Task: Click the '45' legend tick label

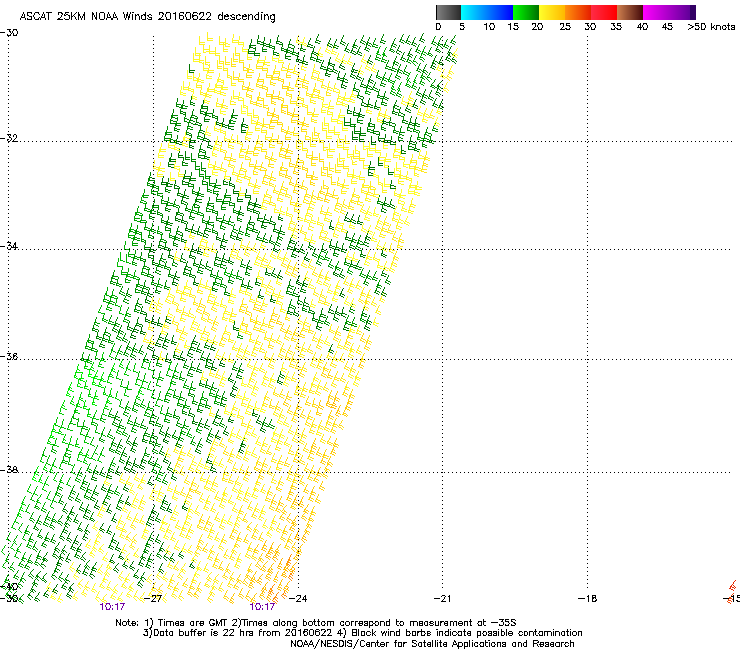Action: 667,27
